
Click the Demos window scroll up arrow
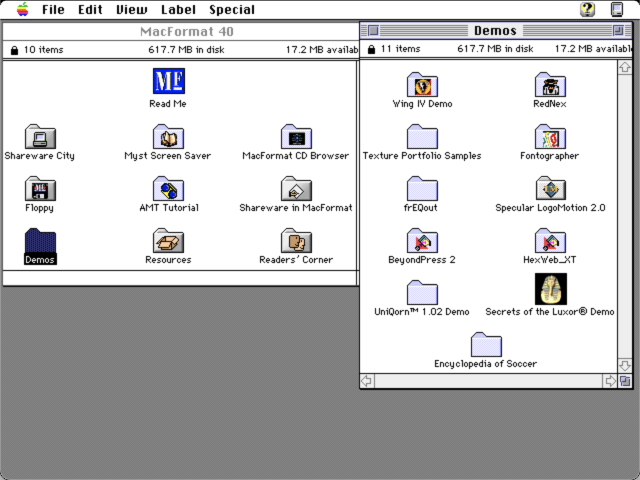tap(625, 67)
